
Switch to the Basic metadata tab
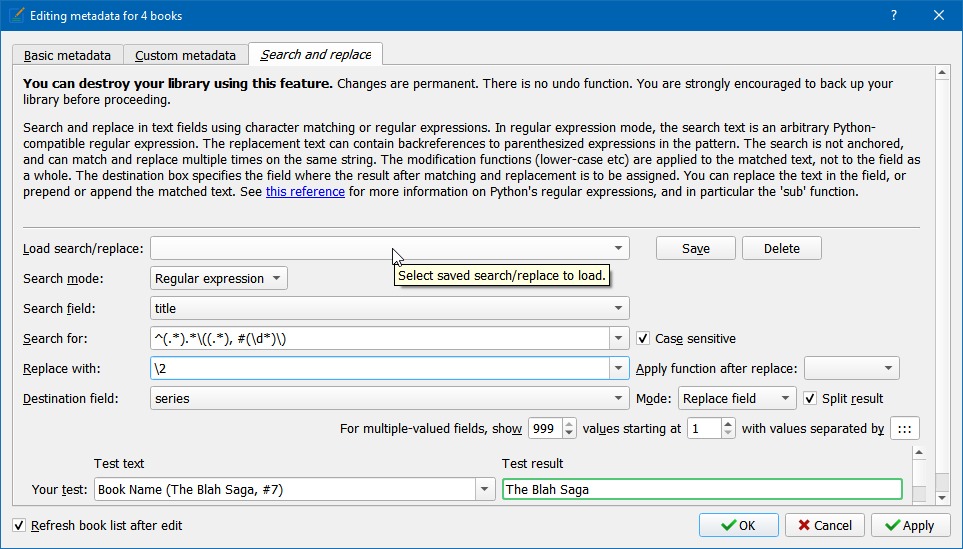click(x=68, y=55)
